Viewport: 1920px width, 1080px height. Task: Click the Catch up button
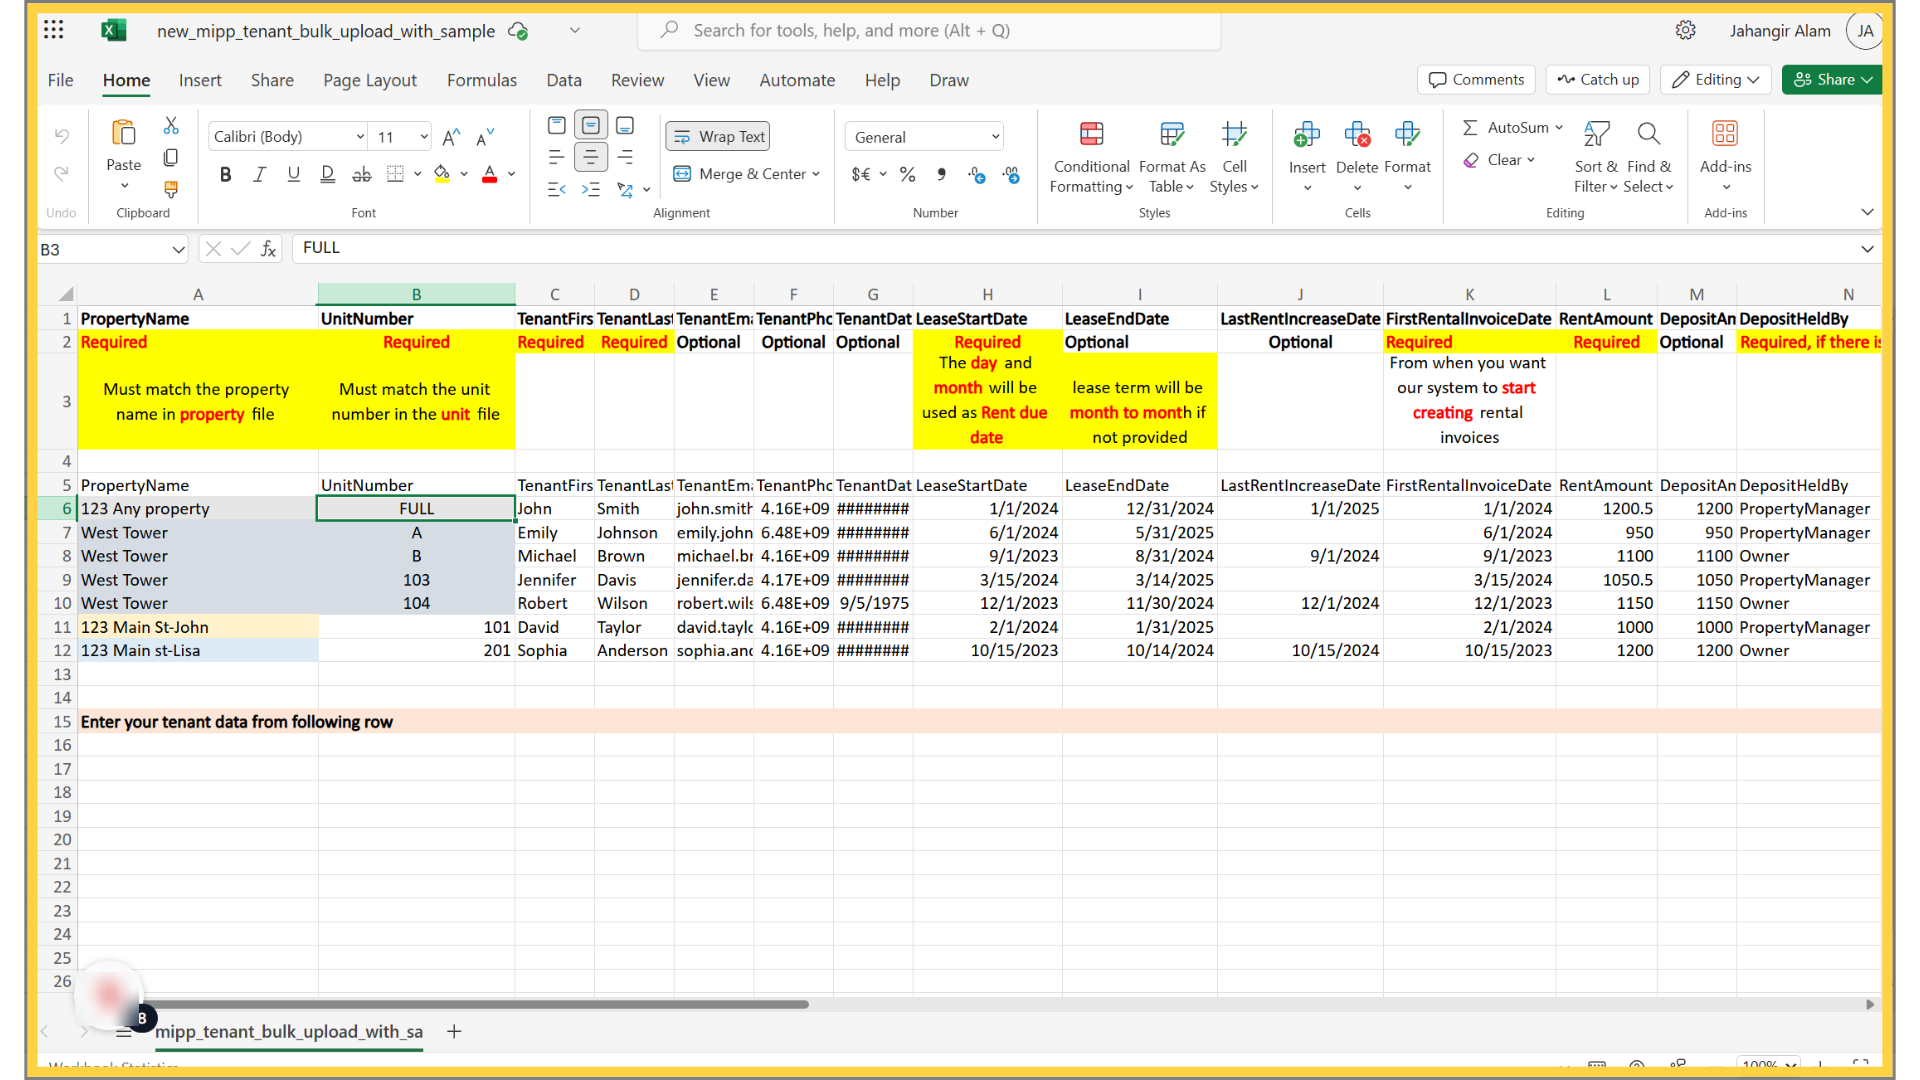[x=1598, y=80]
